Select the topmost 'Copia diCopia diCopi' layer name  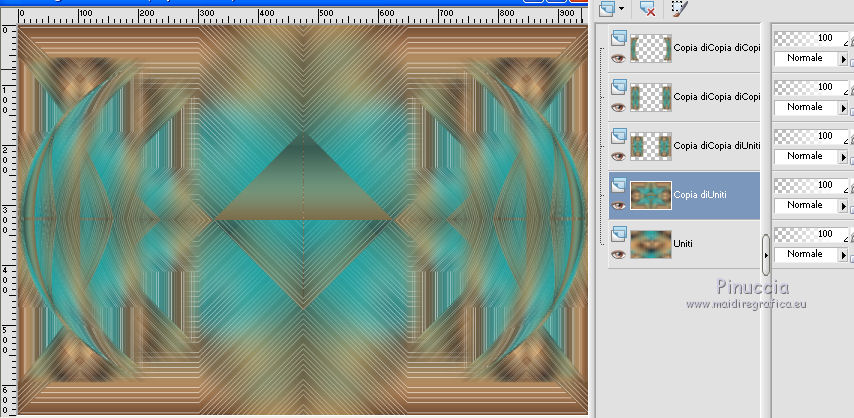[x=717, y=47]
